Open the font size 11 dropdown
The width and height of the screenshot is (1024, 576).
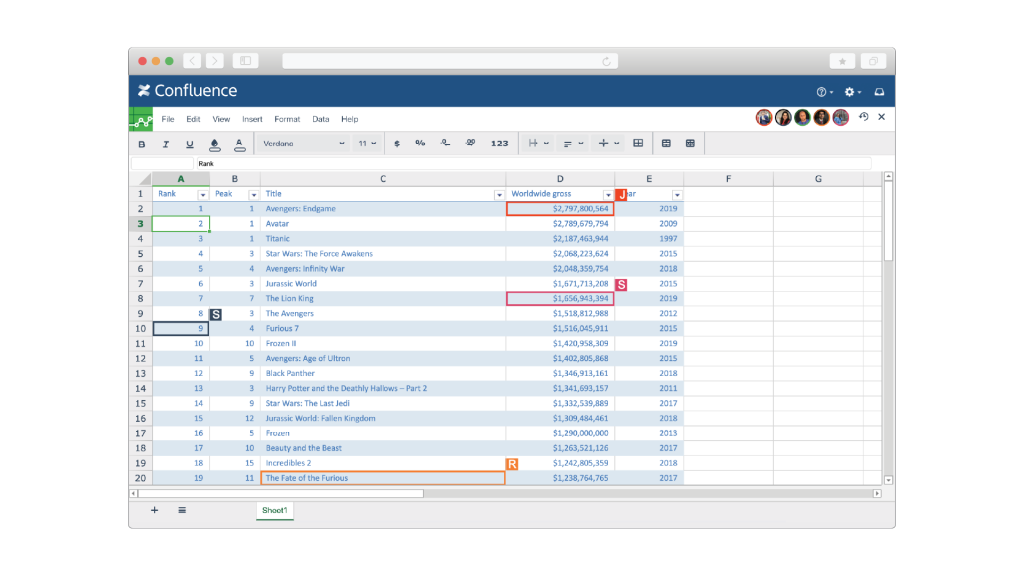click(x=367, y=144)
